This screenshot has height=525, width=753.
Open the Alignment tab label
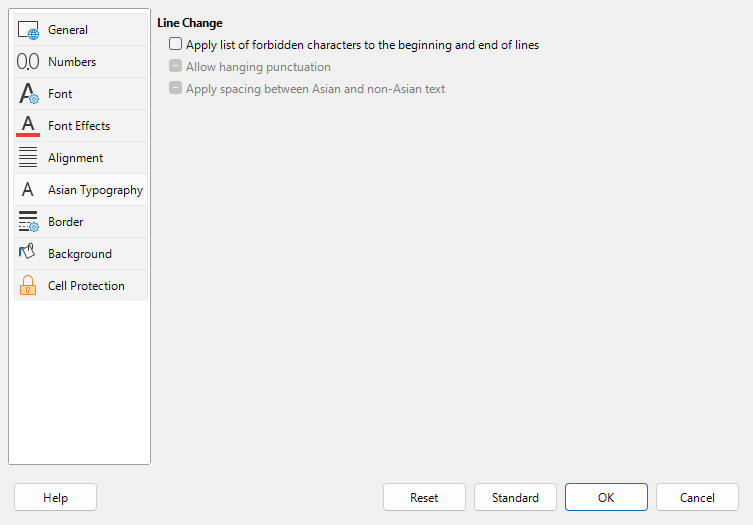point(75,158)
